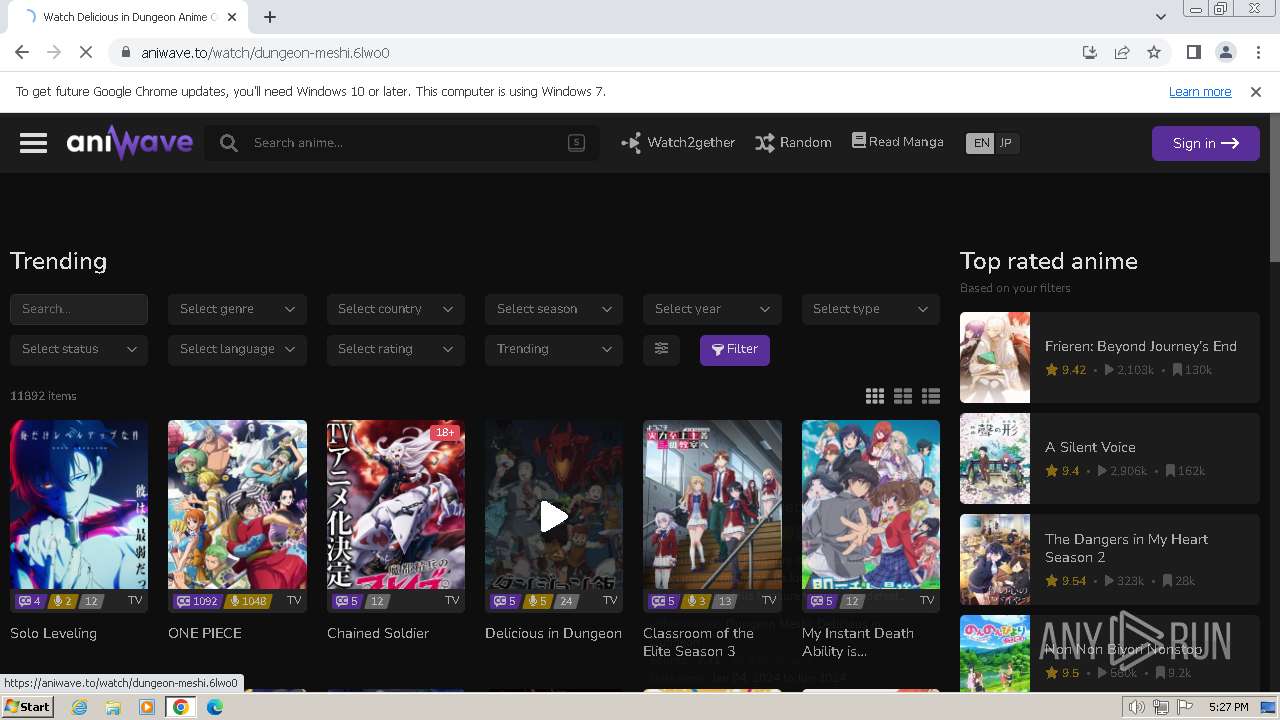Click Frieren thumbnail in top rated

(x=995, y=357)
